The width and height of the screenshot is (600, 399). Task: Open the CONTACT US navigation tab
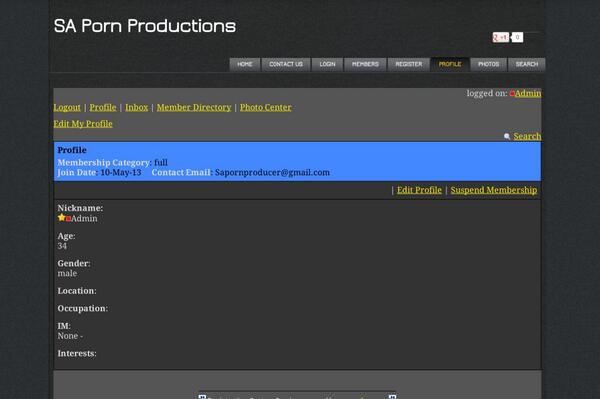coord(286,64)
